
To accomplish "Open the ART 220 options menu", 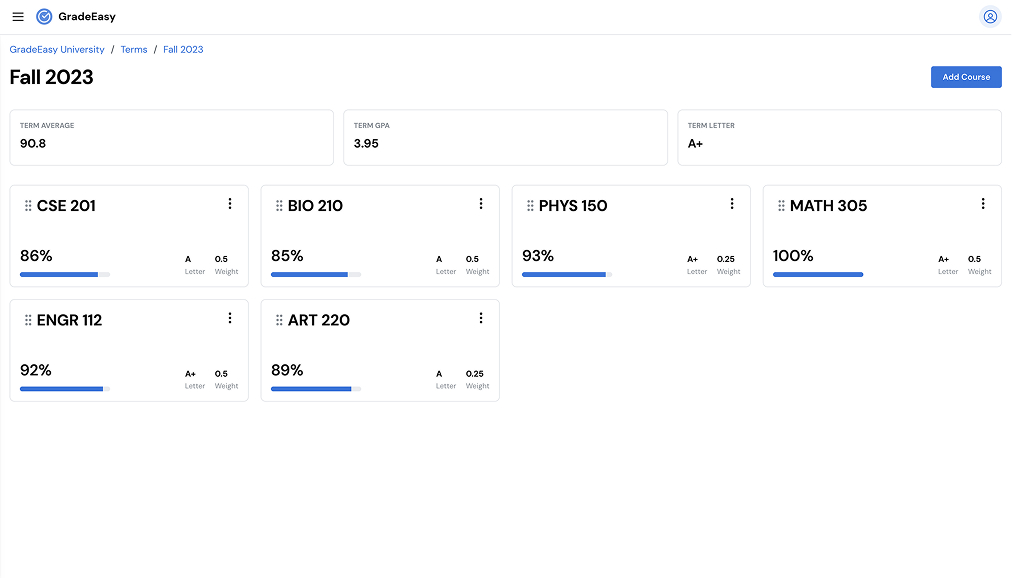I will pyautogui.click(x=481, y=317).
